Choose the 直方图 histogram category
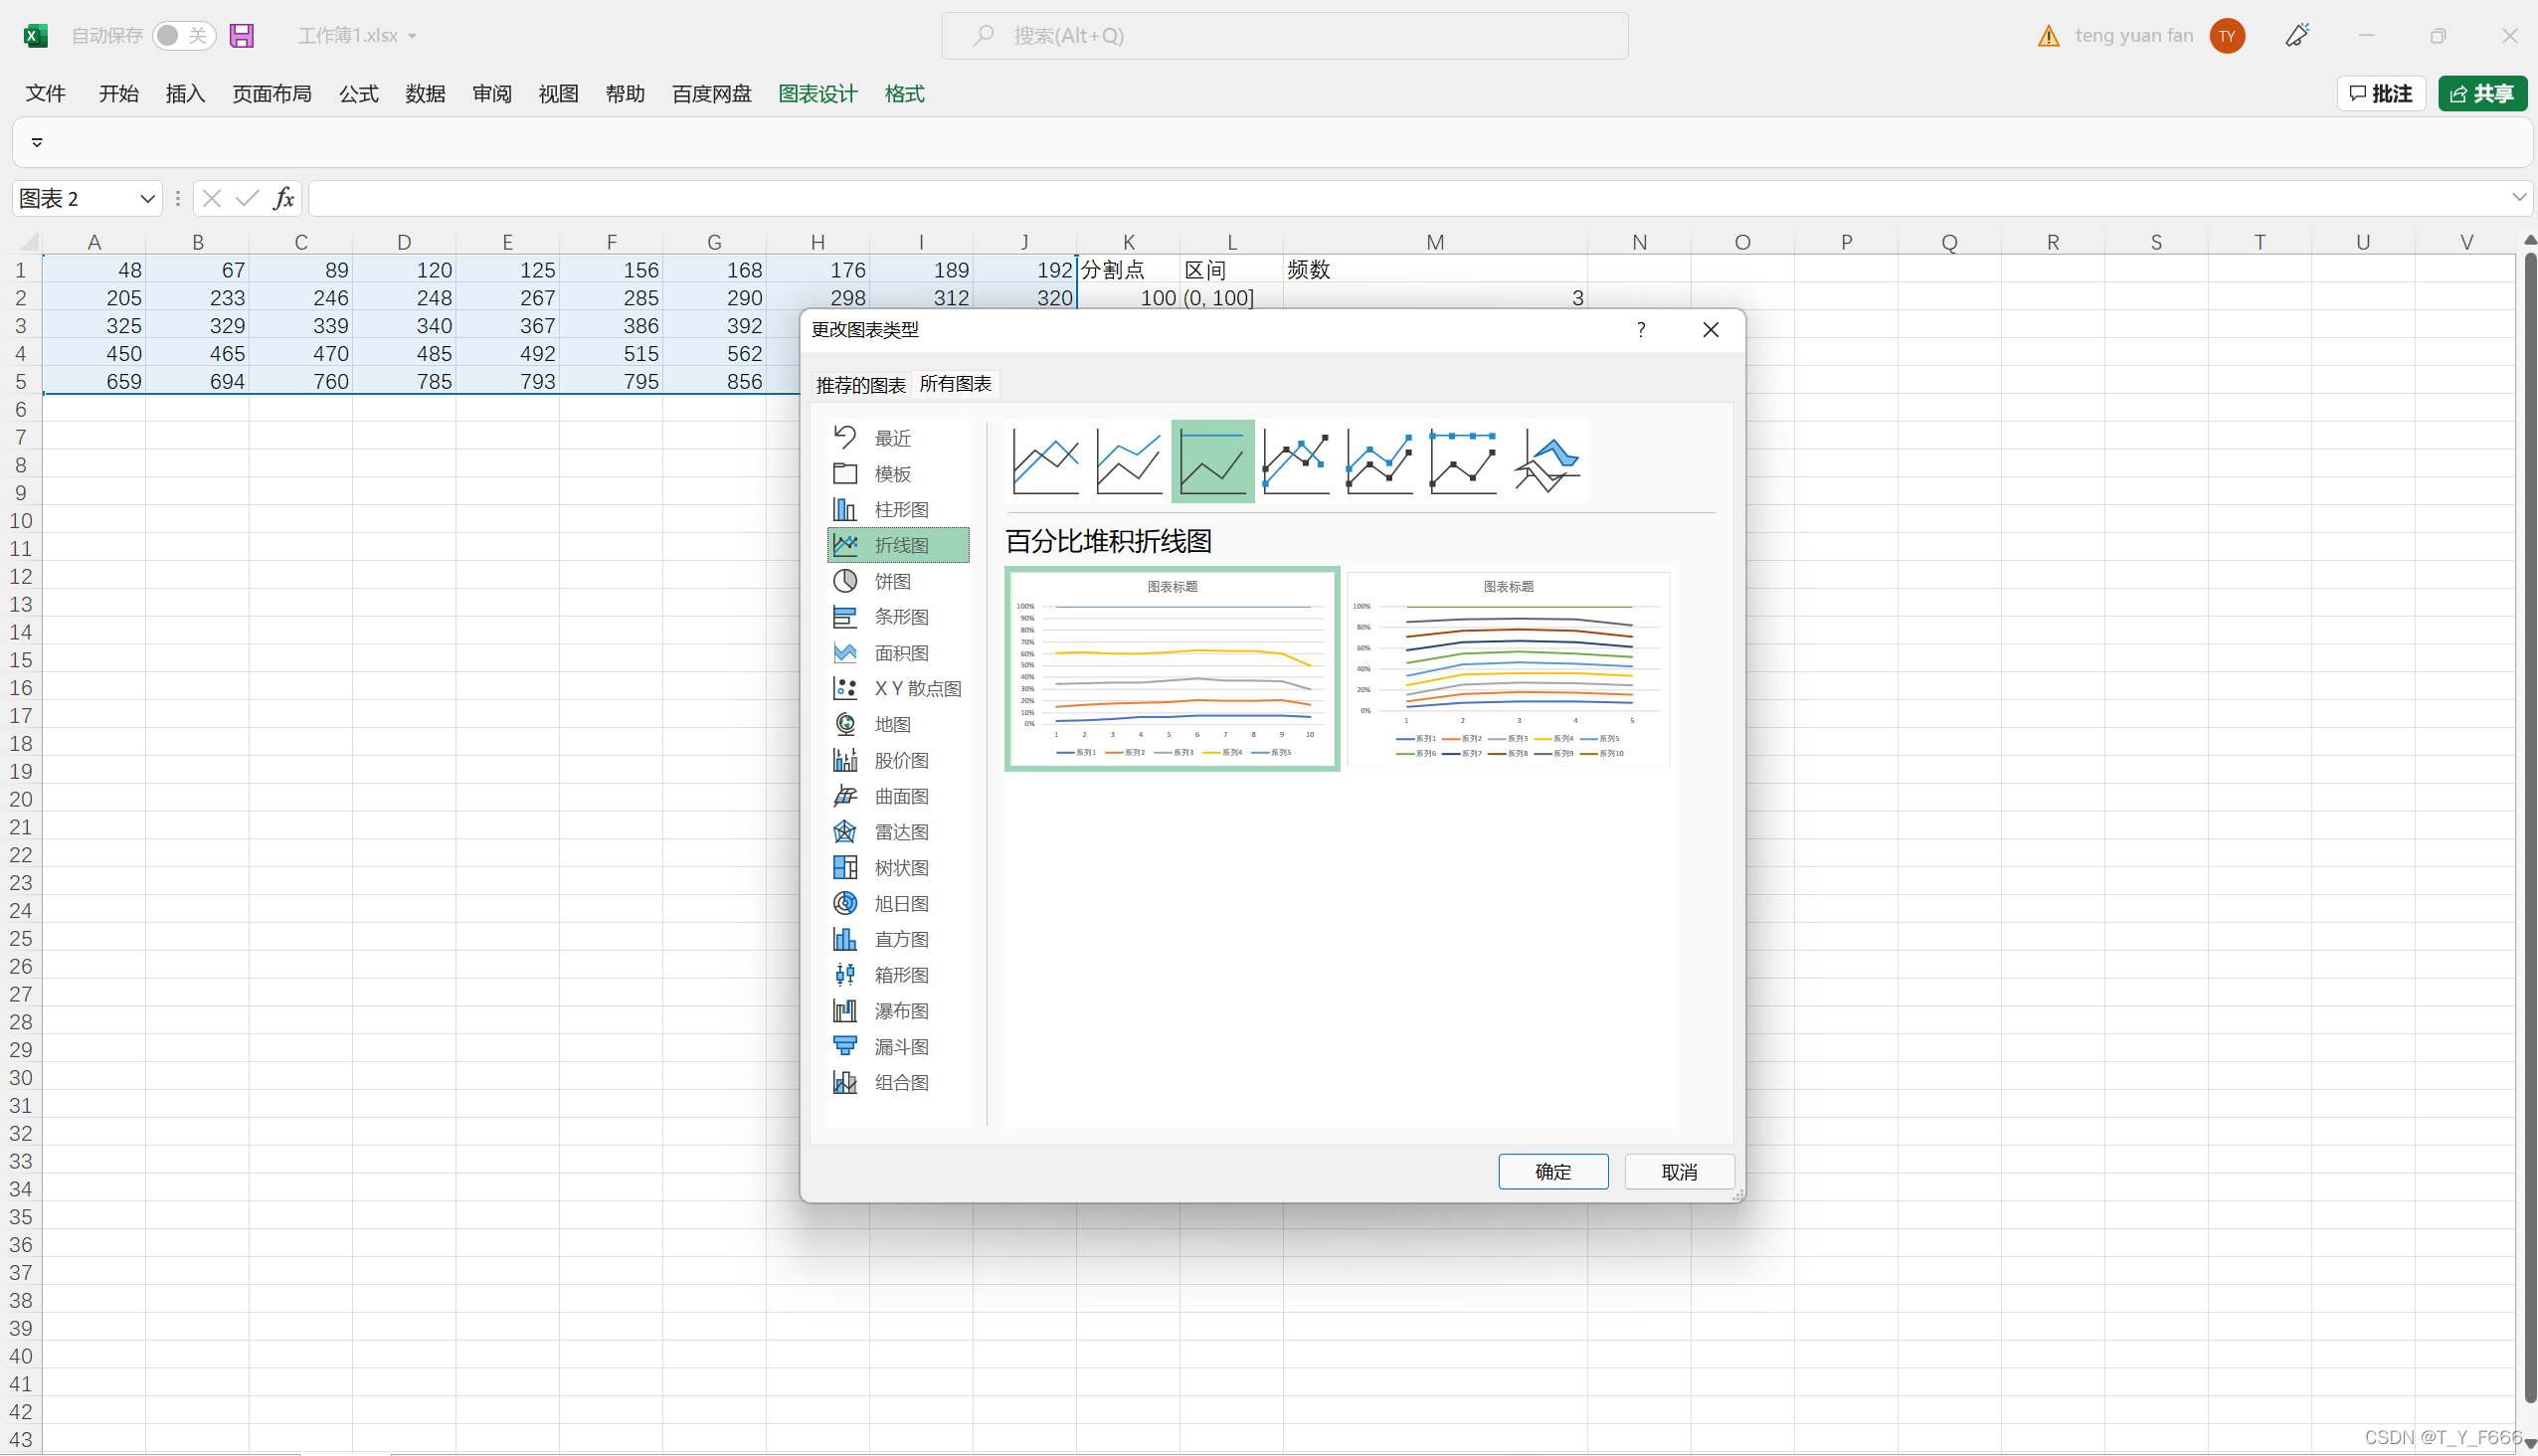 tap(897, 940)
